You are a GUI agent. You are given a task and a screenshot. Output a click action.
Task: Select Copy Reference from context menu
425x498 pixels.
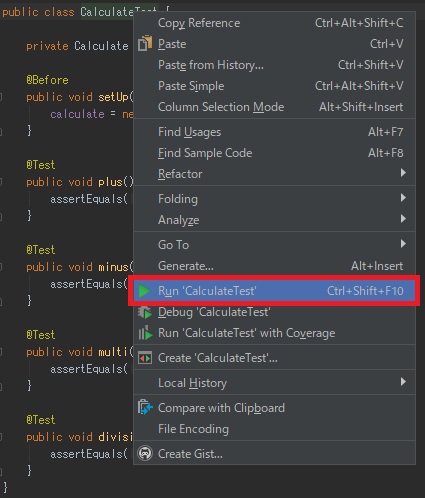pyautogui.click(x=274, y=23)
